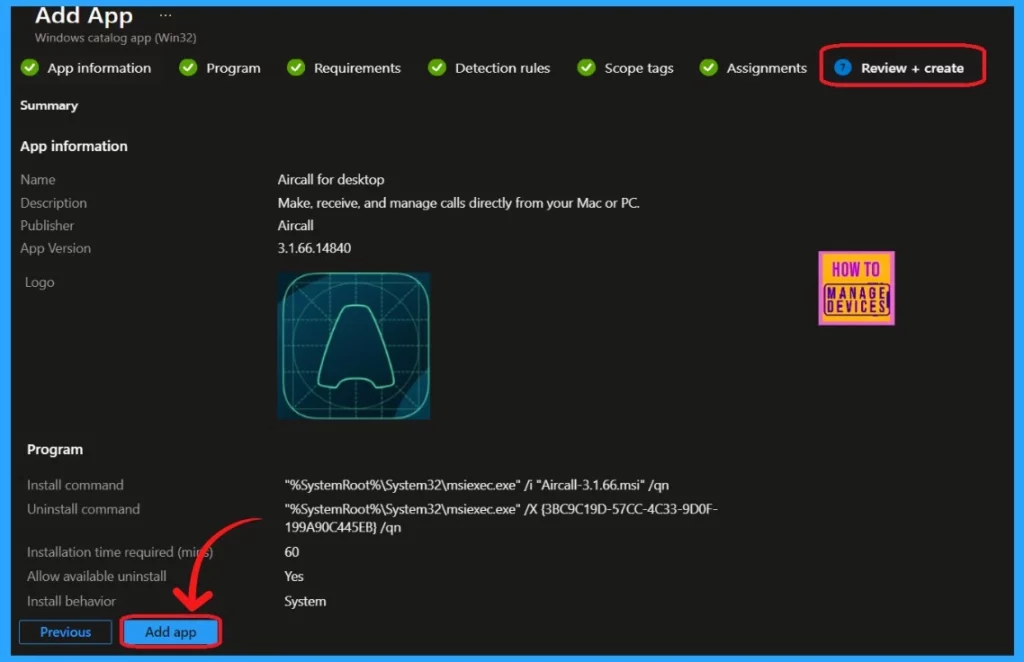
Task: Click the Previous button
Action: click(x=65, y=632)
